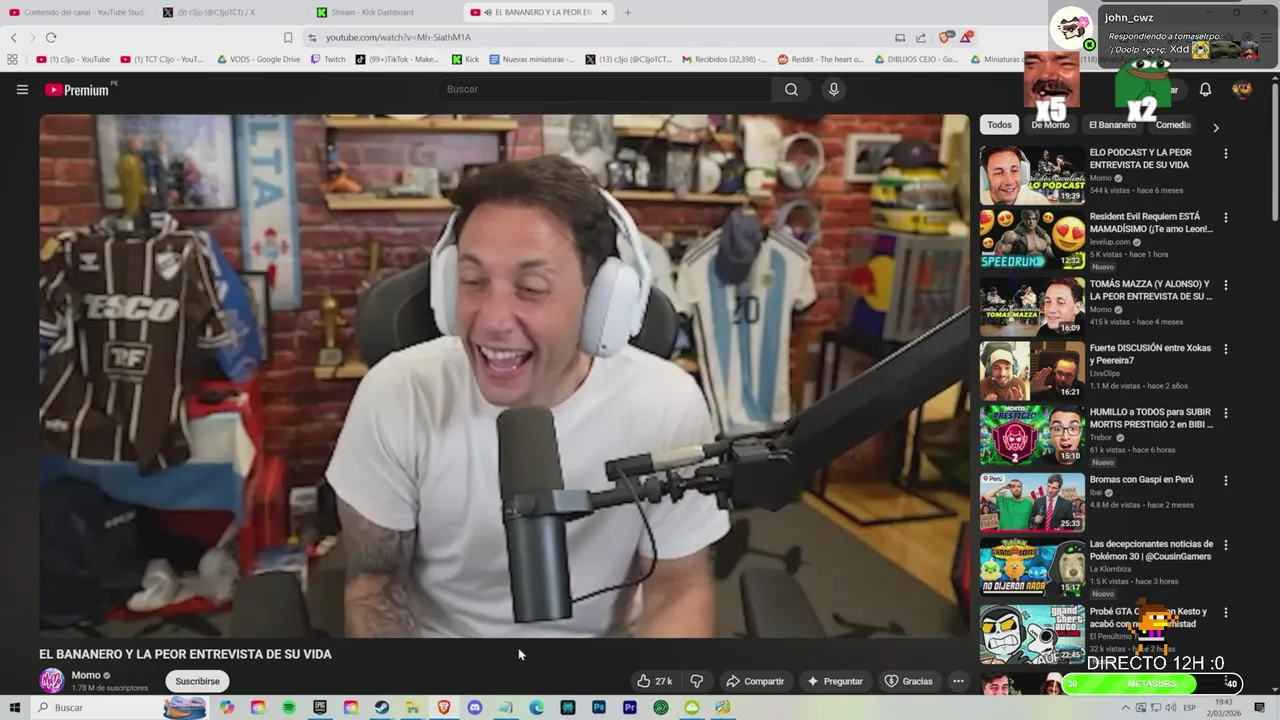
Task: Select the Comedia filter chip
Action: pos(1173,125)
